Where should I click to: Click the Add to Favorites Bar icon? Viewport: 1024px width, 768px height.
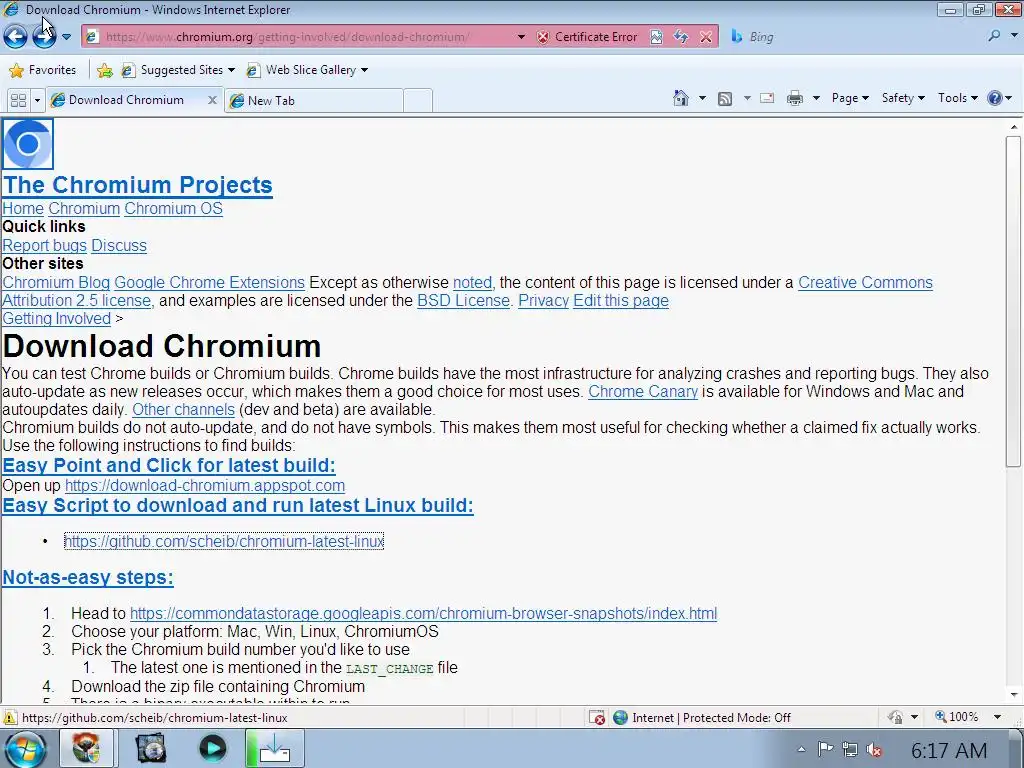104,71
